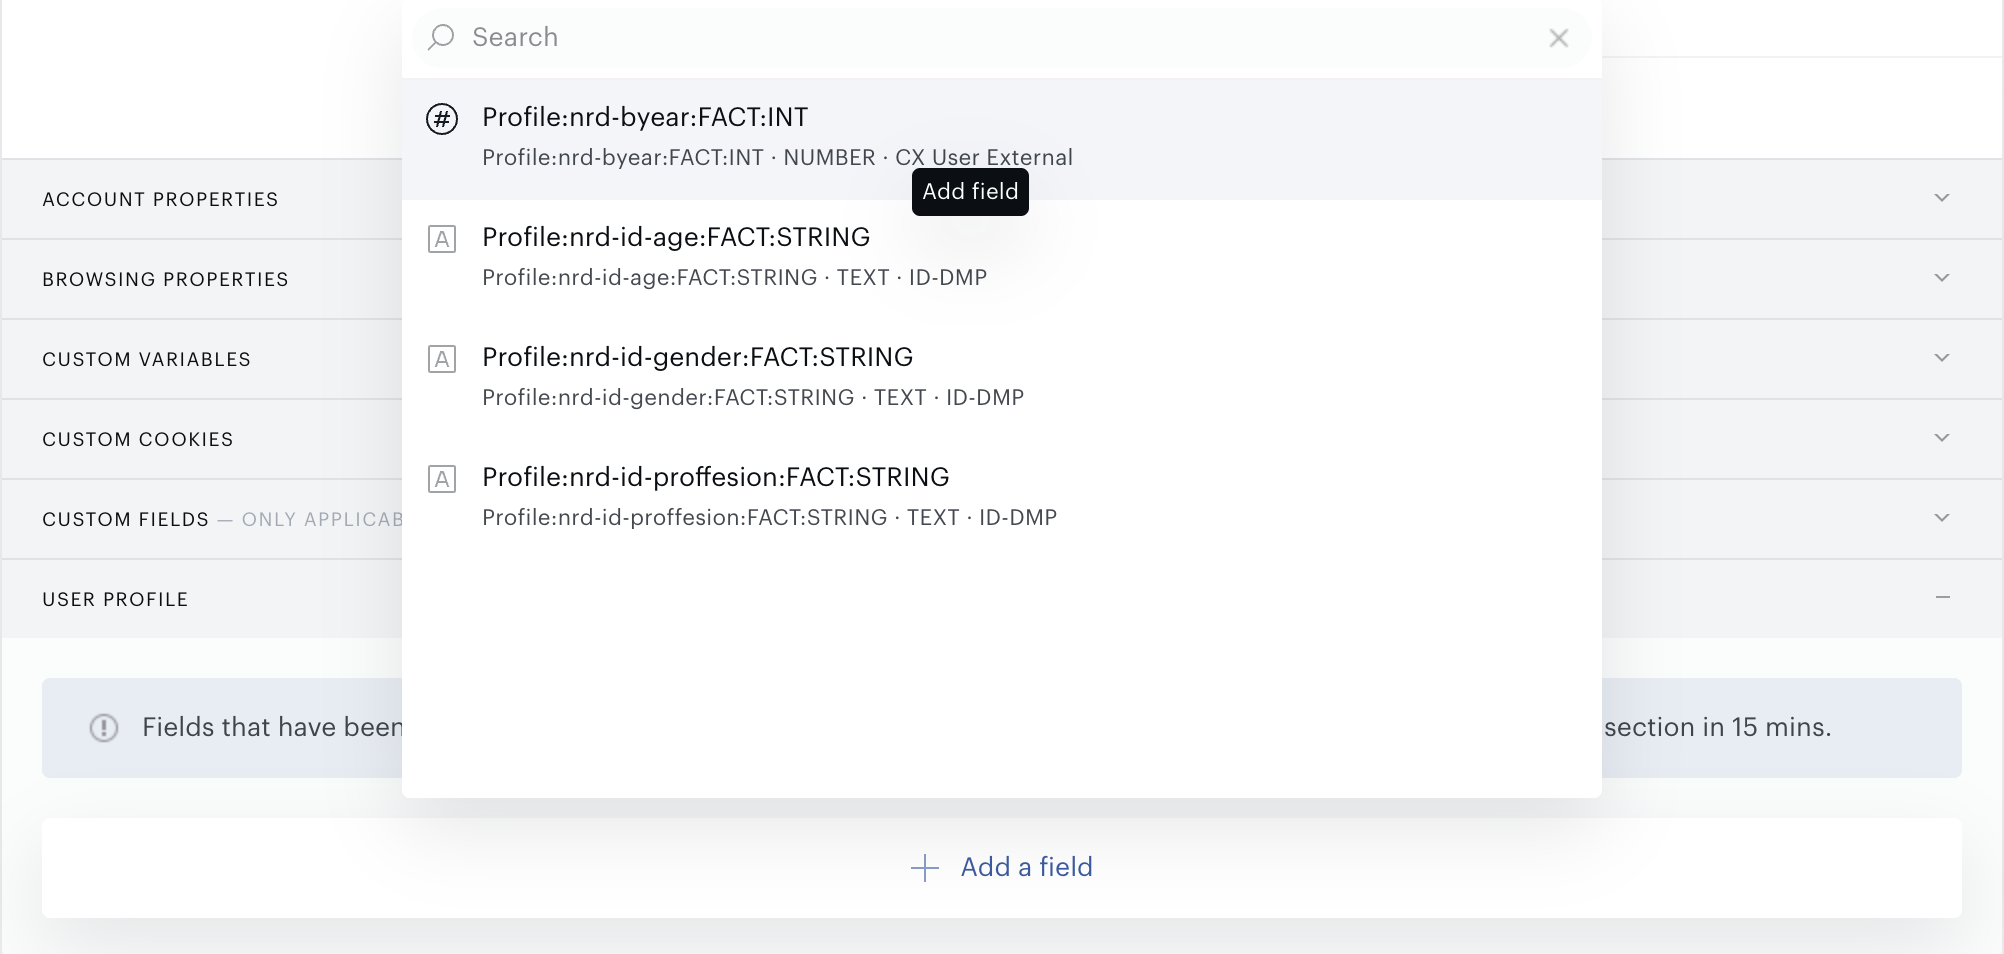Viewport: 2004px width, 954px height.
Task: Select Profile:nrd-id-age:FACT:STRING field
Action: (x=1002, y=259)
